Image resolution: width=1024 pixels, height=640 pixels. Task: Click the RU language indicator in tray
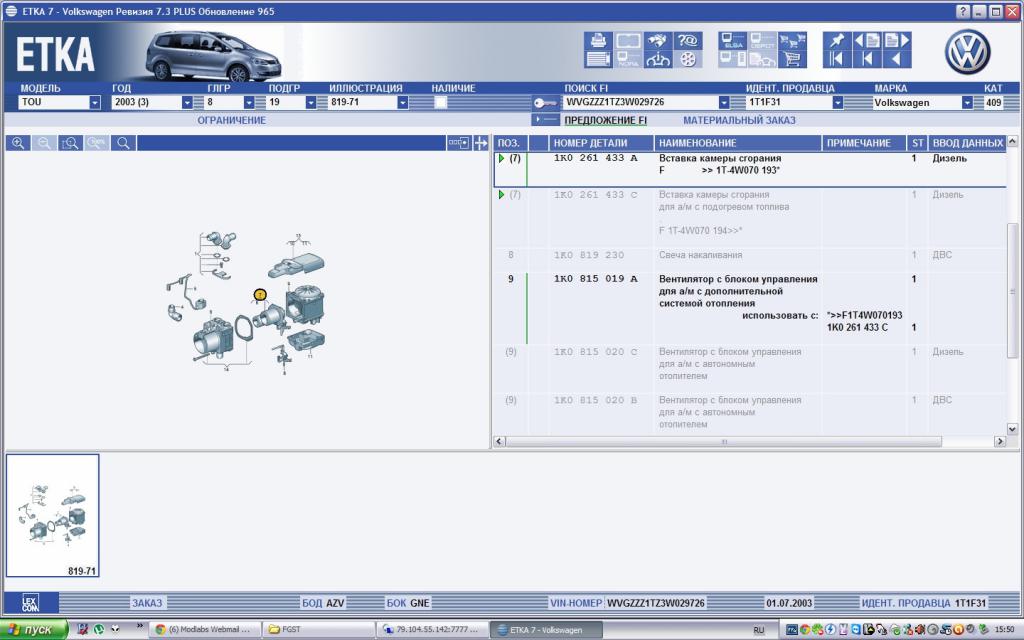758,630
